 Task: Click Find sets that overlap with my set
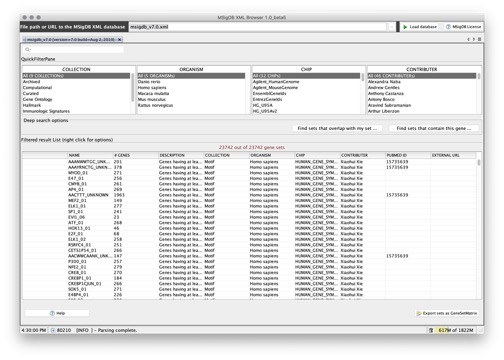coord(337,128)
